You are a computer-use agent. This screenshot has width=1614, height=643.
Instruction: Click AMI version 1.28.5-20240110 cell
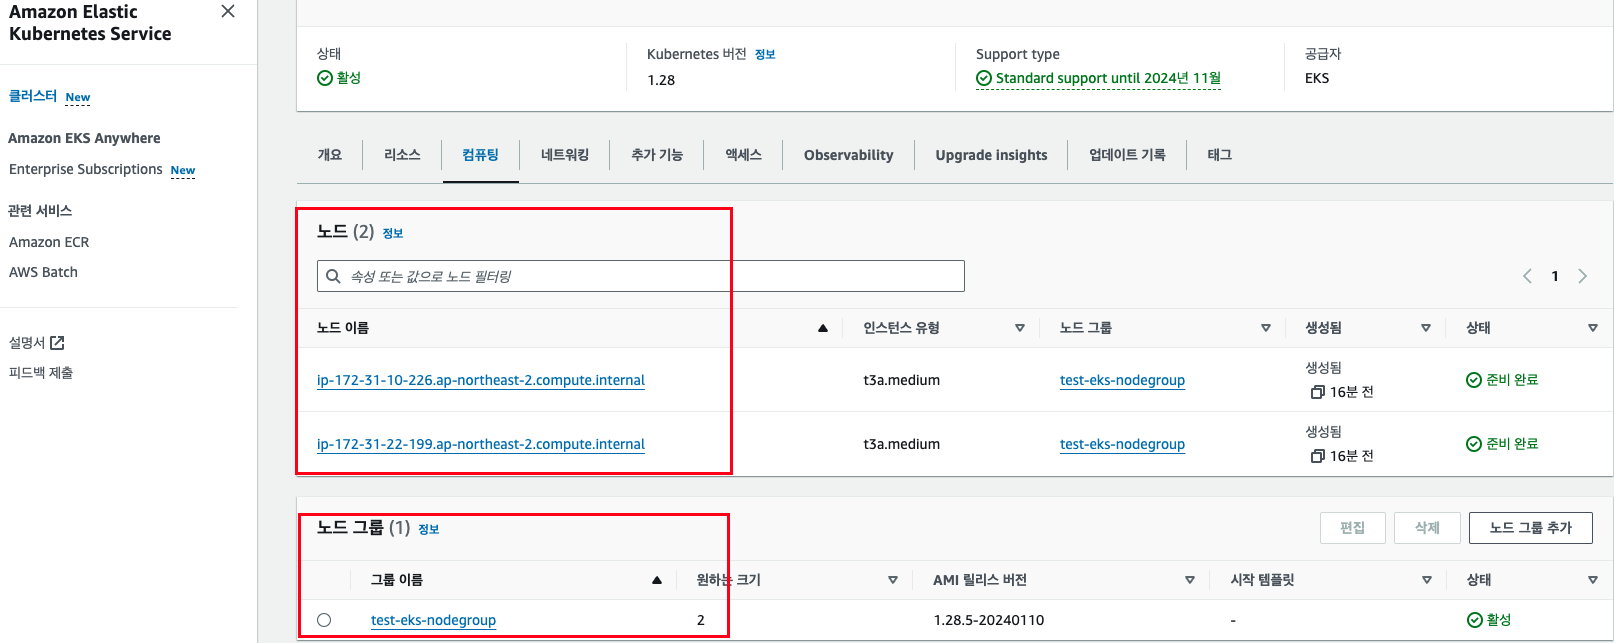tap(989, 620)
